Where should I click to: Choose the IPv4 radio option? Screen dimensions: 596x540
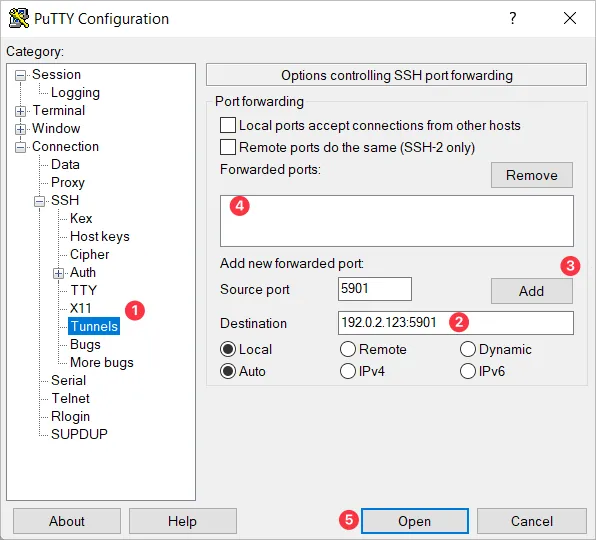348,371
